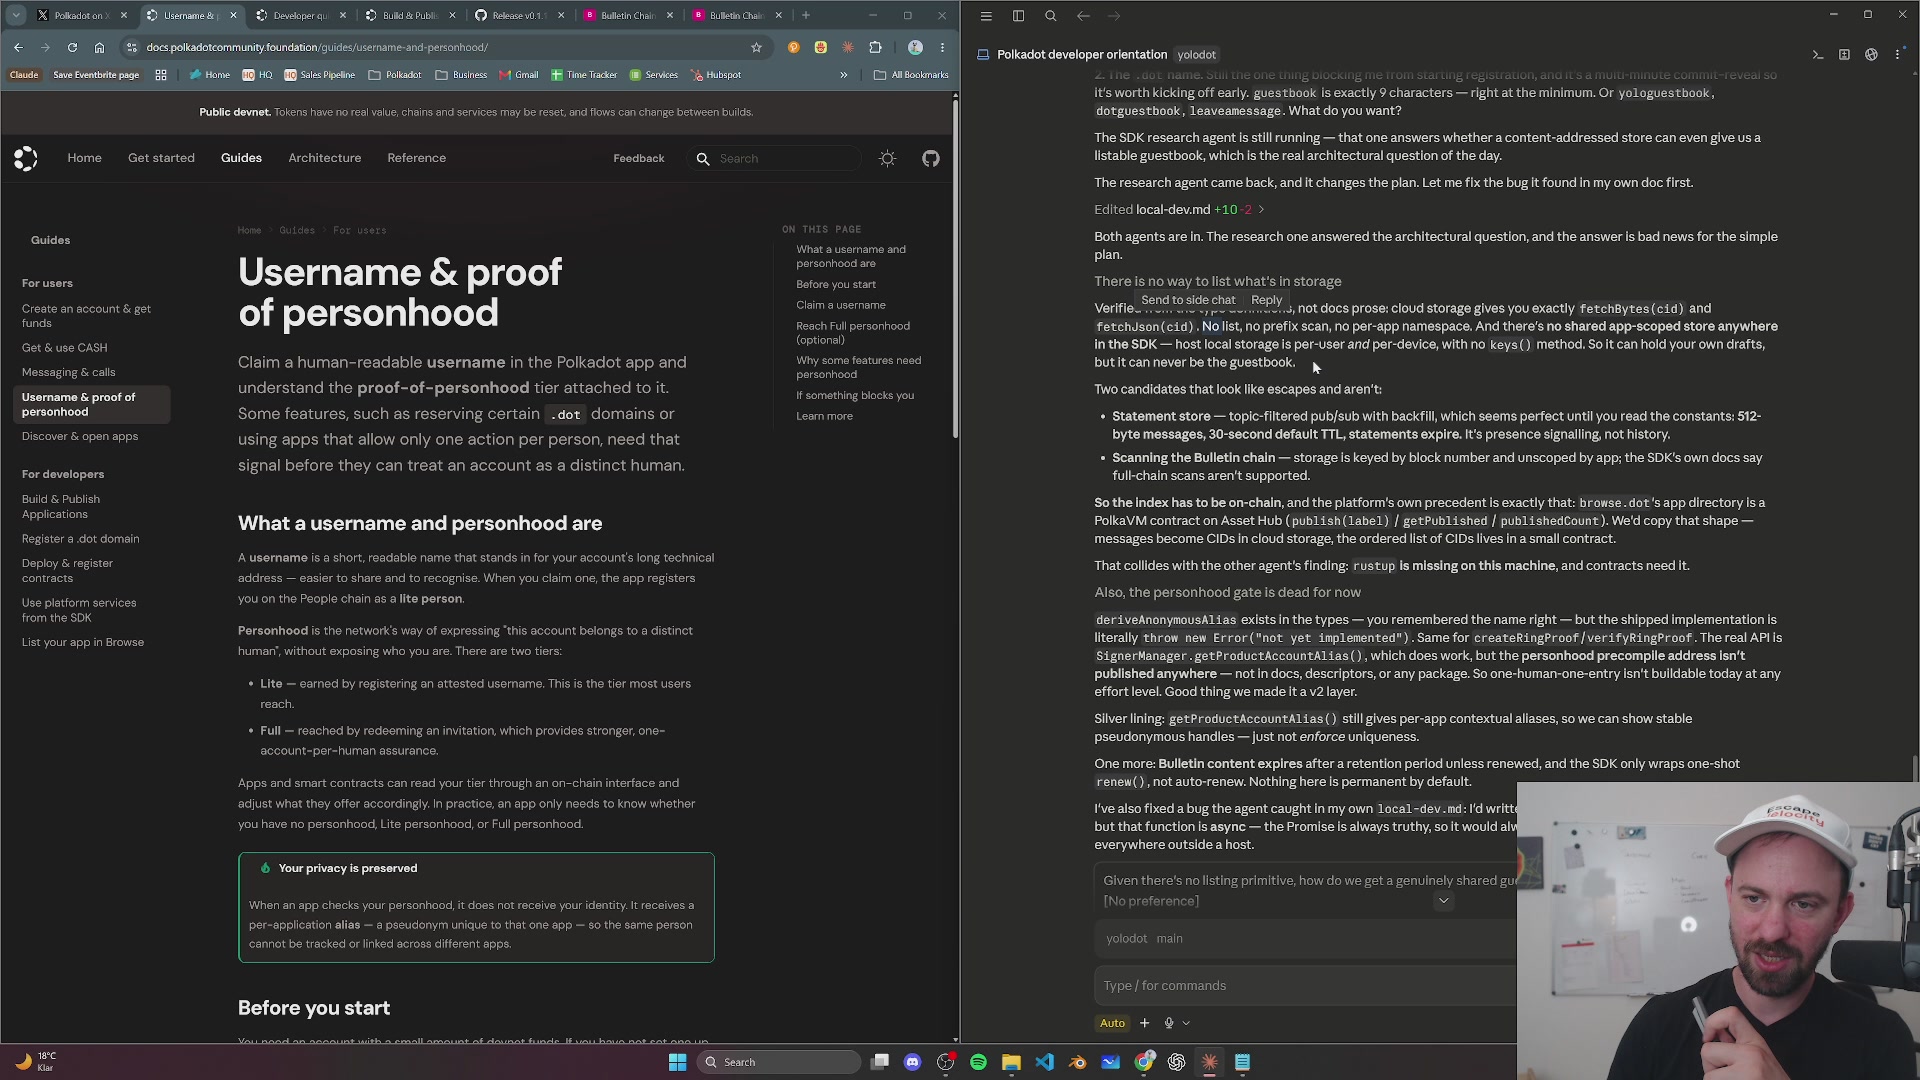1920x1080 pixels.
Task: Reload the page in Chrome
Action: click(72, 47)
